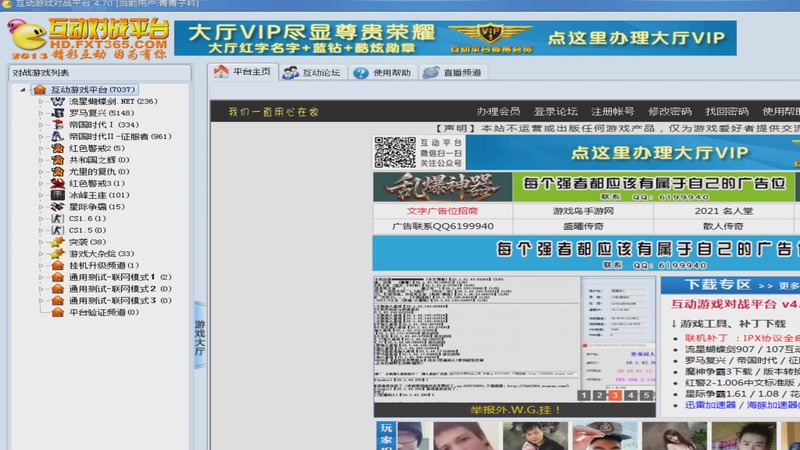Click the 红色警戒3 game icon
Image resolution: width=800 pixels, height=450 pixels.
(x=58, y=184)
